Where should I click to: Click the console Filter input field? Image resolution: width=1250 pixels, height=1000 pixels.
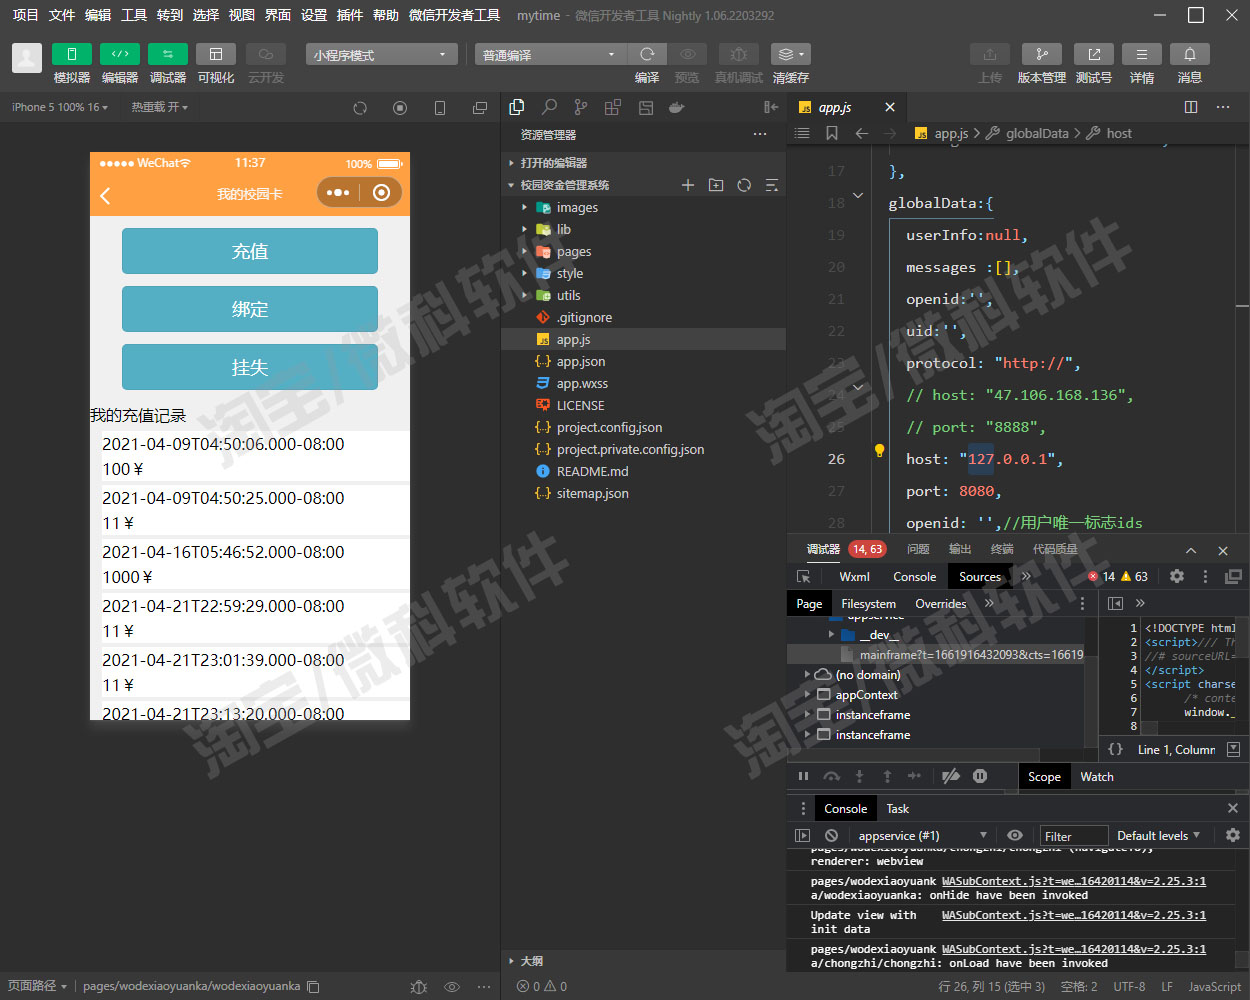point(1073,836)
